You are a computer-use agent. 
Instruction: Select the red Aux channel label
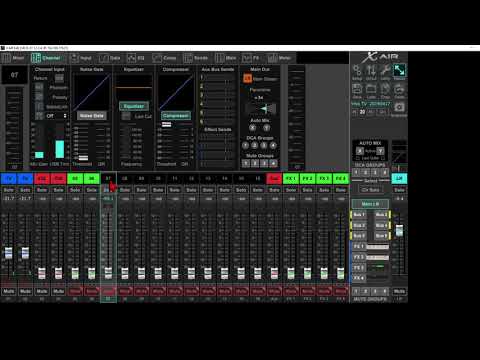[x=274, y=179]
